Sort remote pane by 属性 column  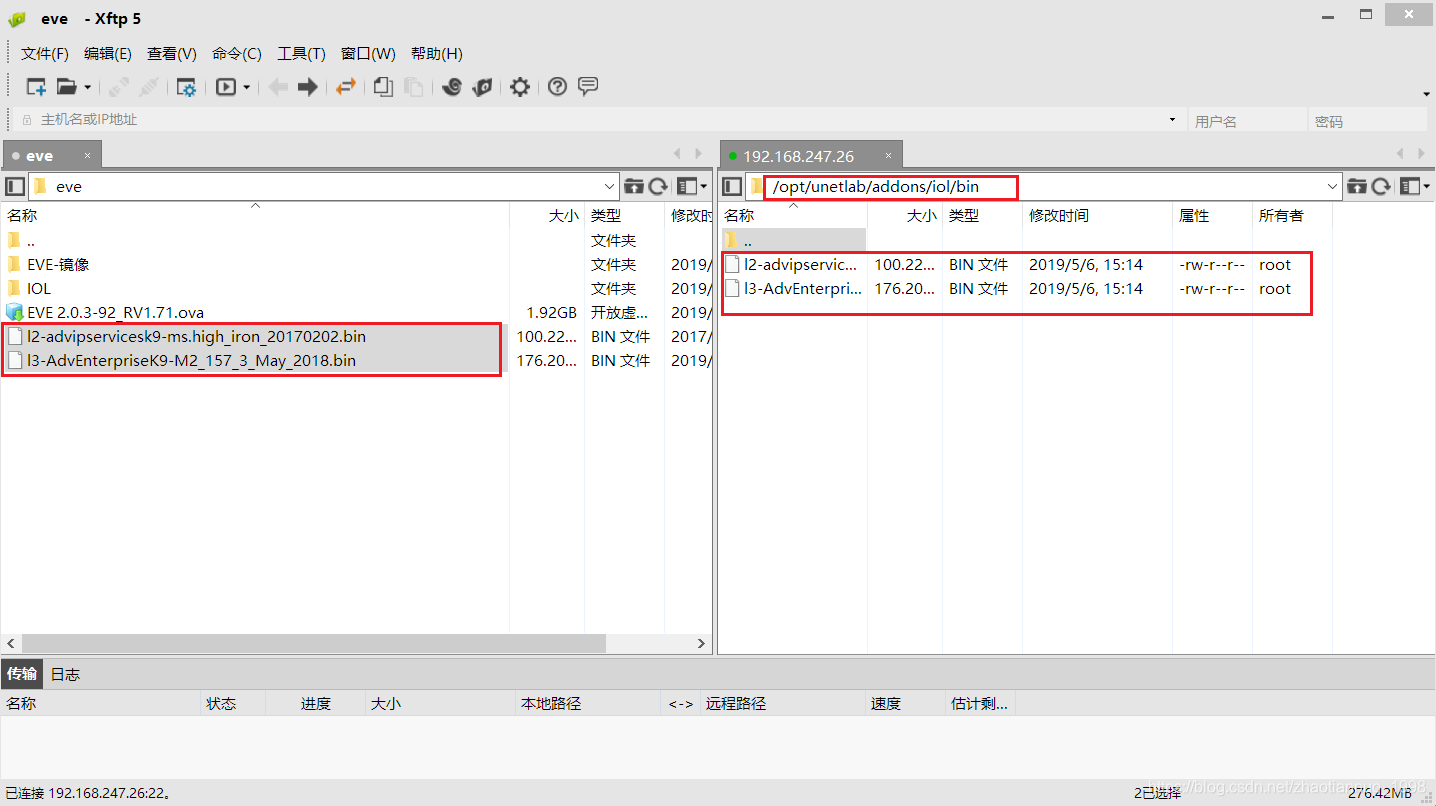[1212, 215]
